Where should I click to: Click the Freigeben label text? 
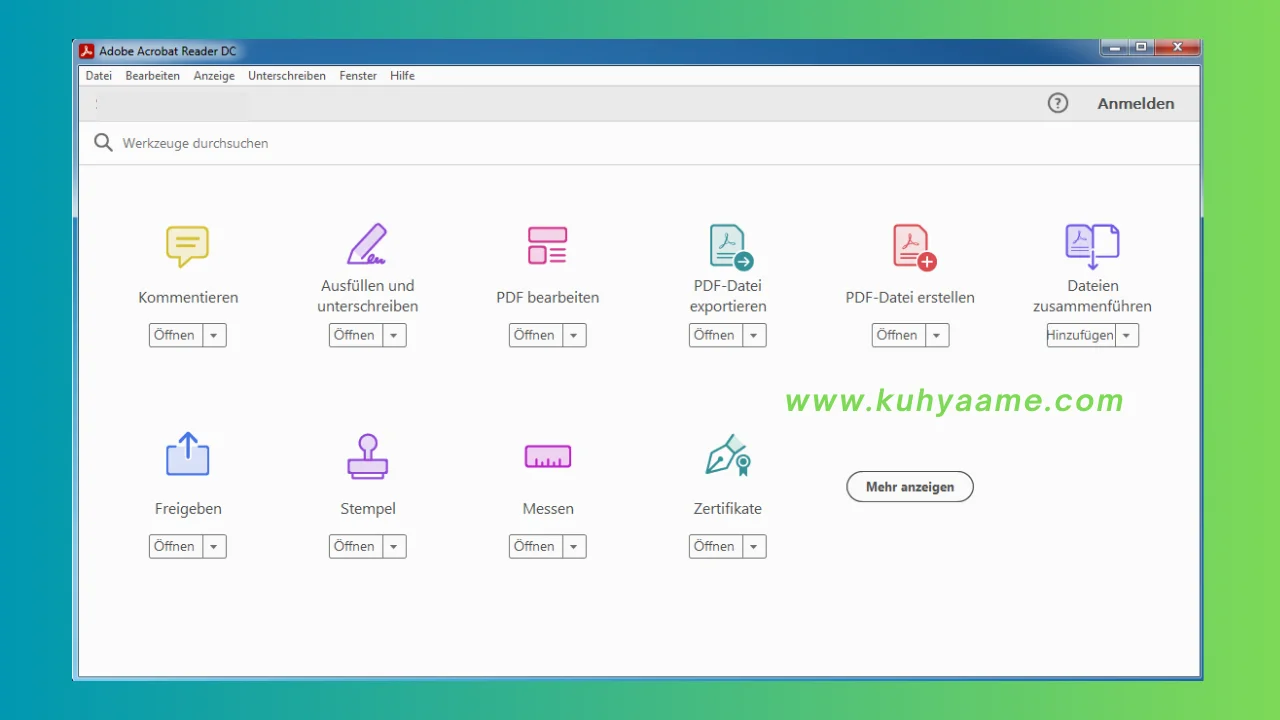(x=188, y=508)
